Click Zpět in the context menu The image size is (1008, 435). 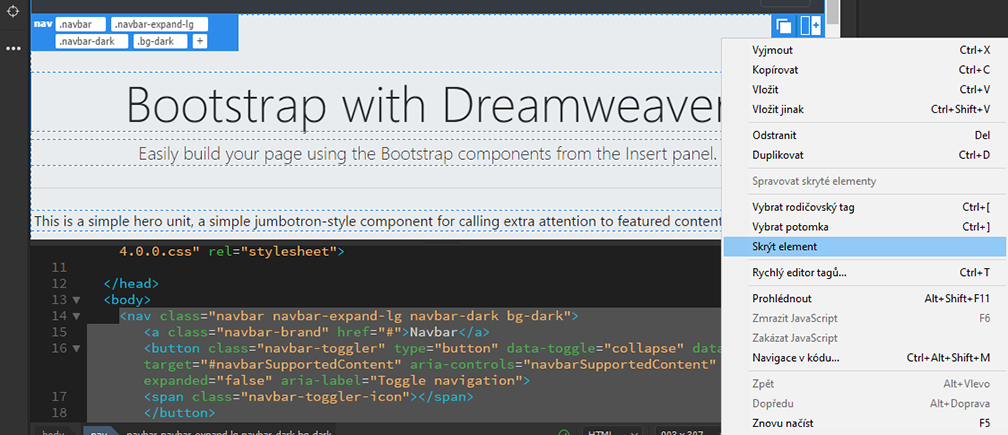point(865,384)
